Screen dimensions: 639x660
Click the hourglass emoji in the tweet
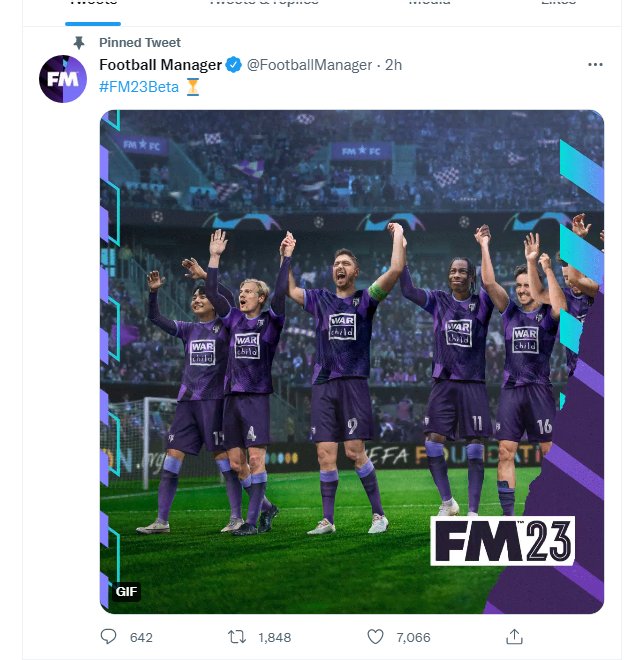point(193,86)
